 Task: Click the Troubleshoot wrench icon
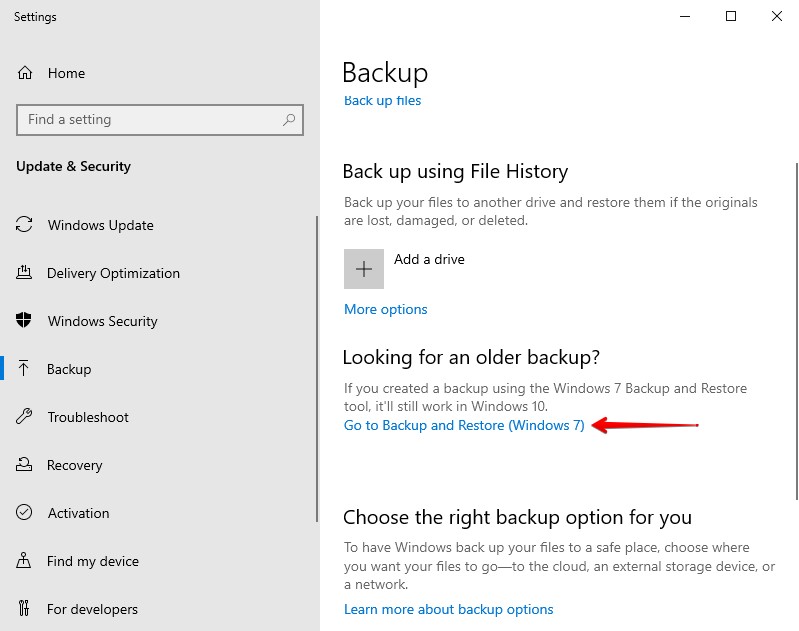coord(24,416)
